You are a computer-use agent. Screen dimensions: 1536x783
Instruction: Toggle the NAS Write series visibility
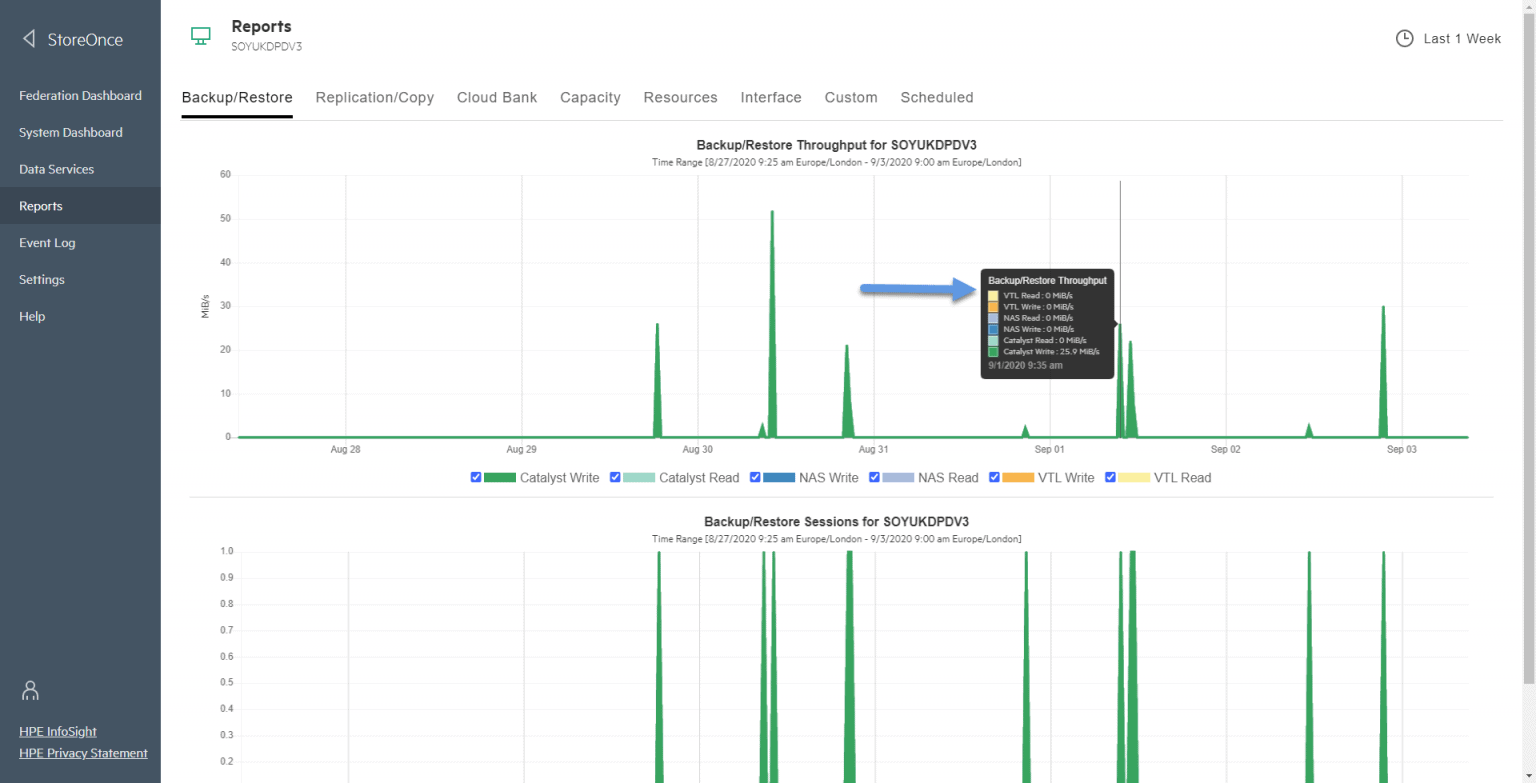pyautogui.click(x=755, y=477)
